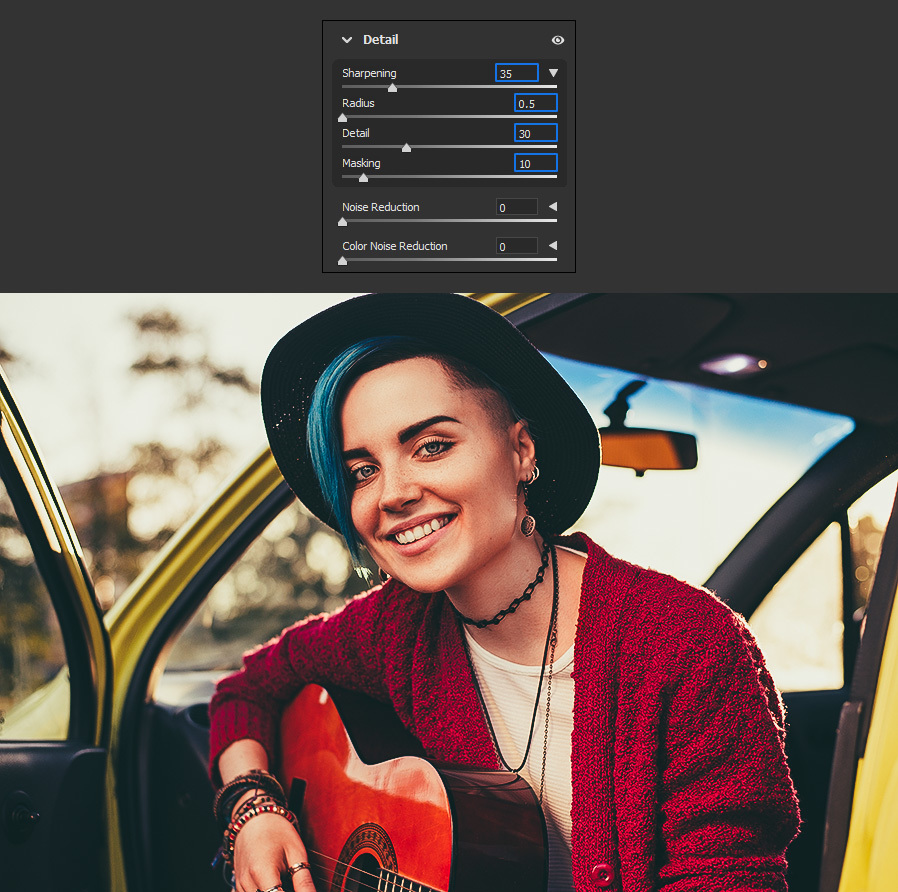The height and width of the screenshot is (892, 898).
Task: Expand Color Noise Reduction options triangle
Action: [x=553, y=246]
